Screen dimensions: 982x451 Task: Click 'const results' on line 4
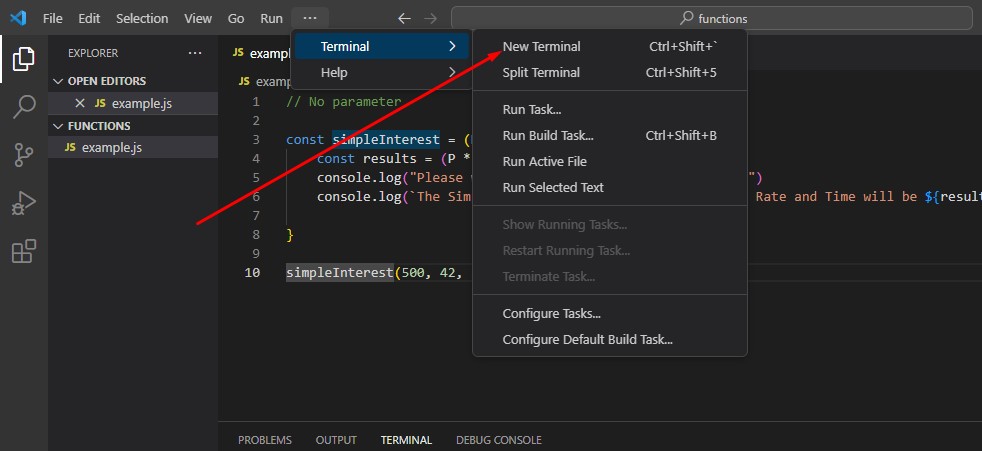click(x=366, y=158)
